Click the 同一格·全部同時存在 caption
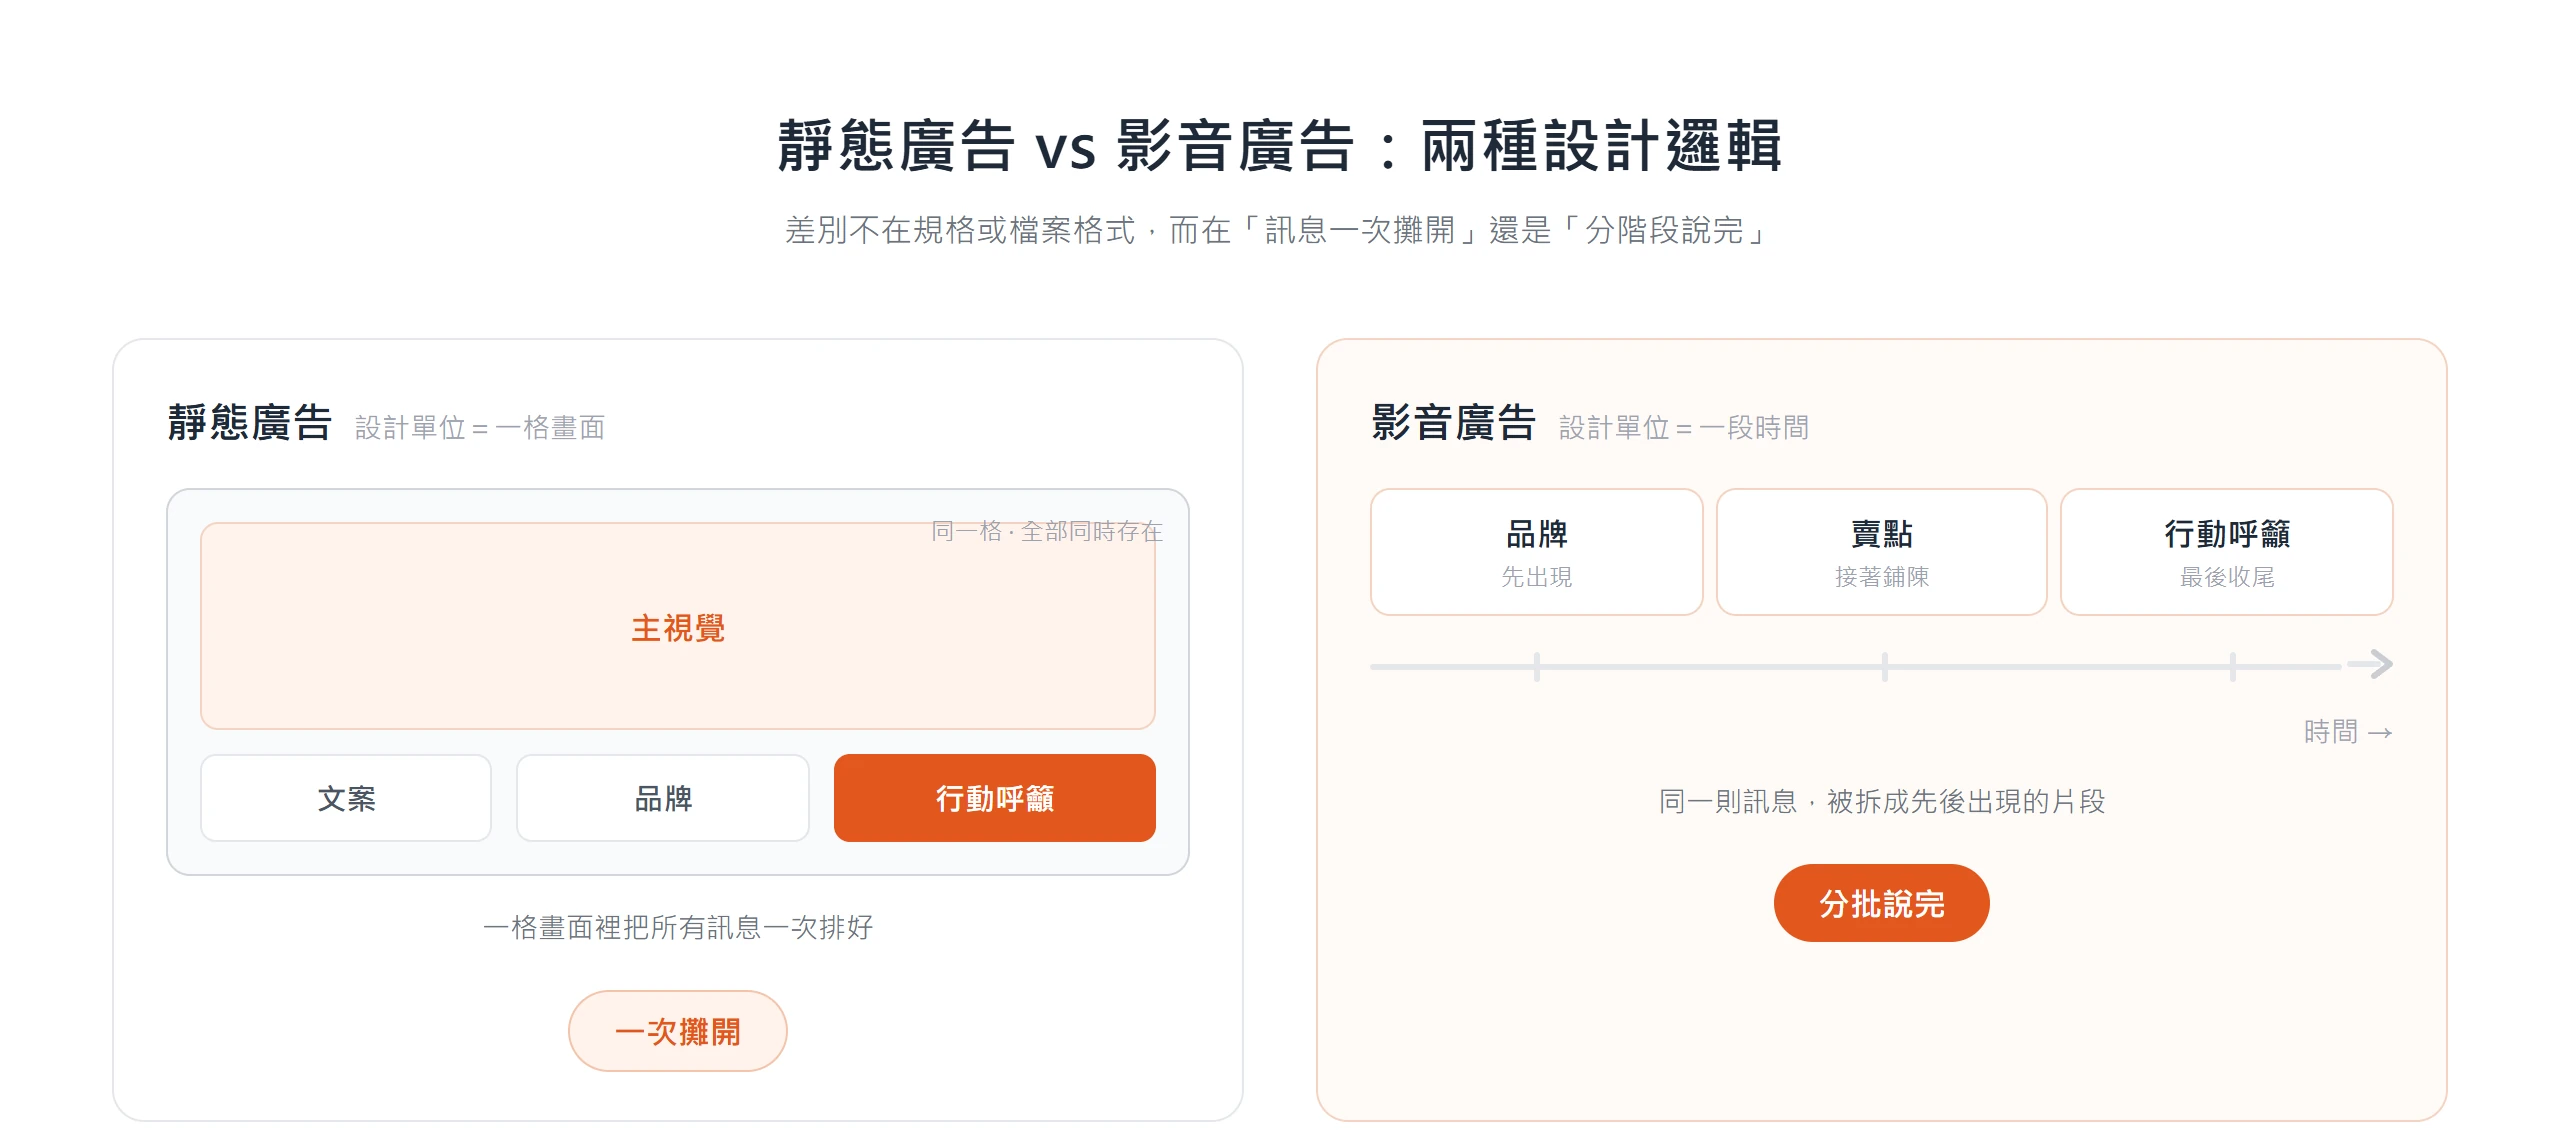This screenshot has height=1146, width=2560. click(1047, 531)
